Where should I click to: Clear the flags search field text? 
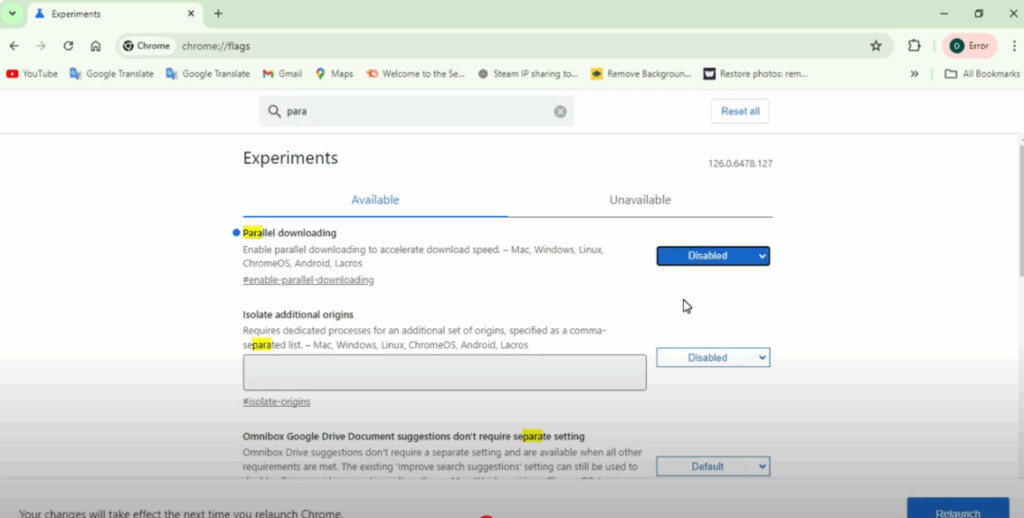click(x=560, y=111)
